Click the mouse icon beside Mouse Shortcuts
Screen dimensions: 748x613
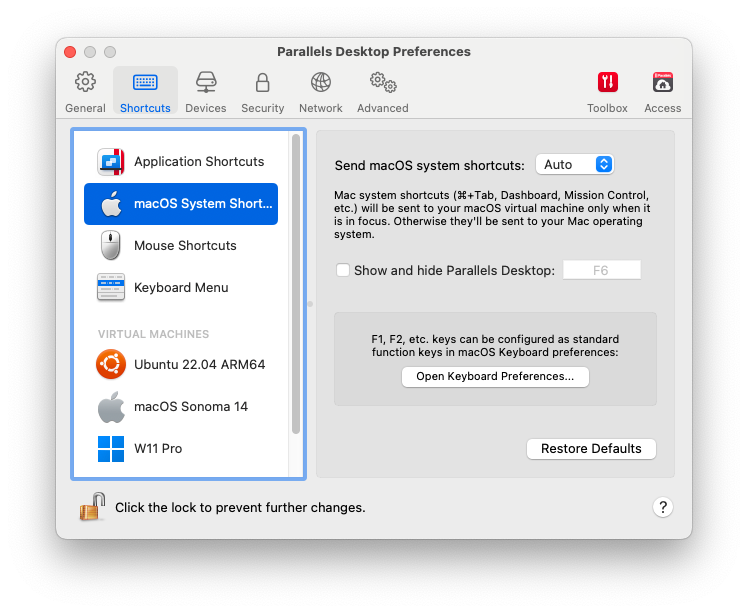111,246
